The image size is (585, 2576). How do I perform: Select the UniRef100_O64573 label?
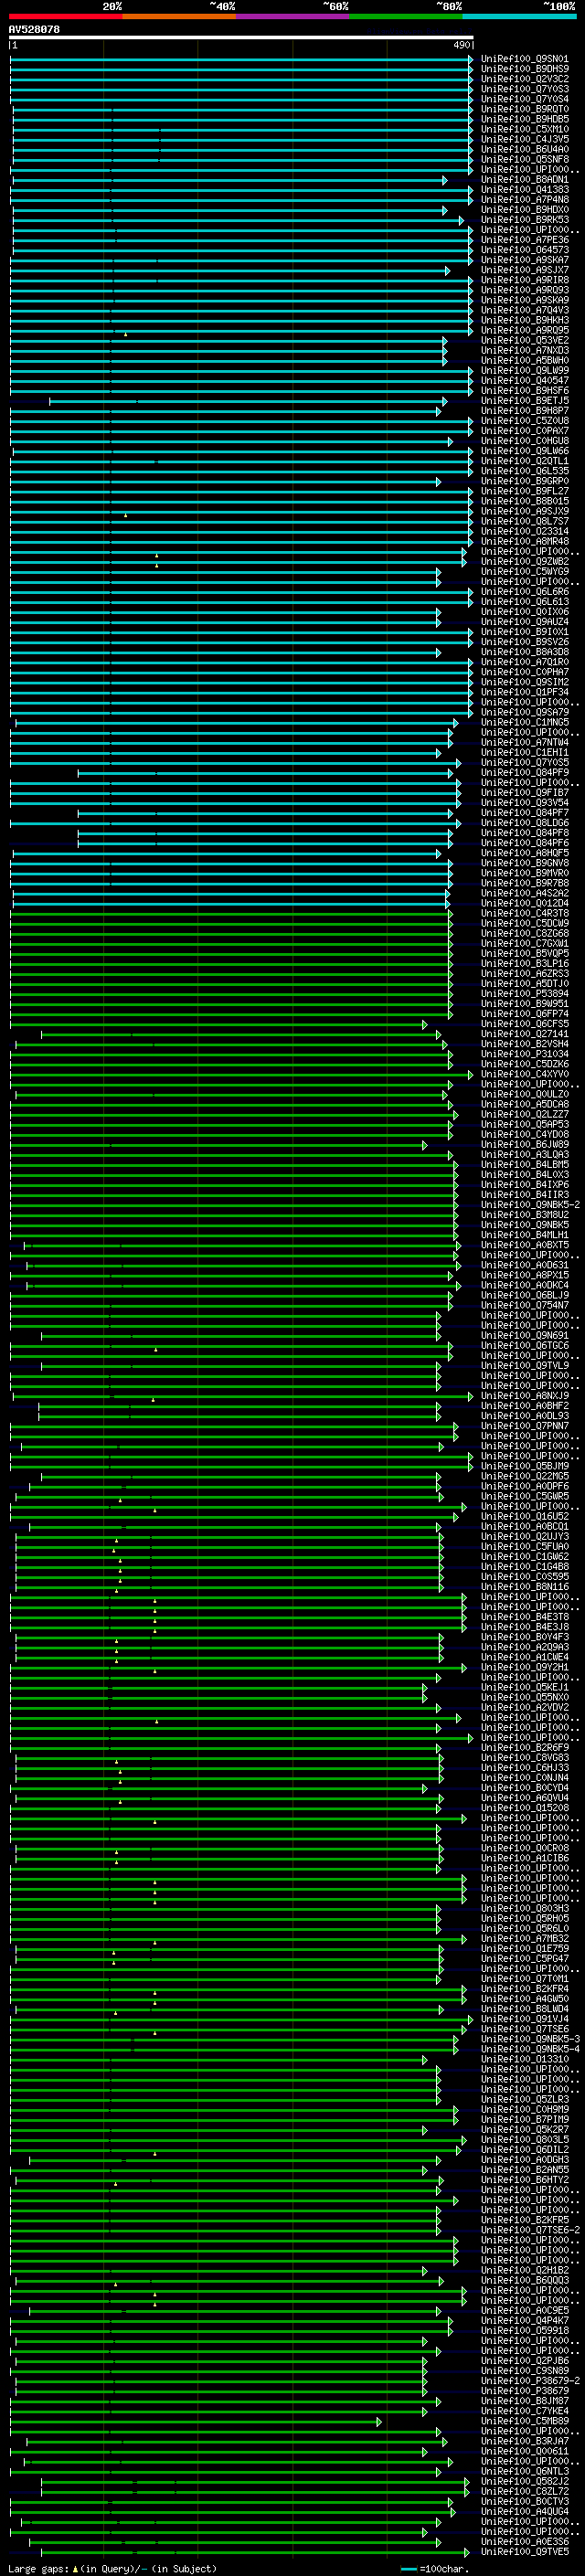pyautogui.click(x=525, y=250)
